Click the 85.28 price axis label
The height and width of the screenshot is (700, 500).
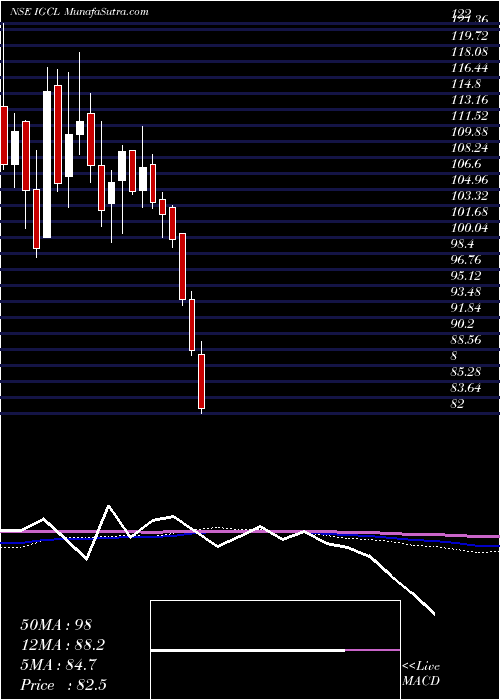coord(466,372)
